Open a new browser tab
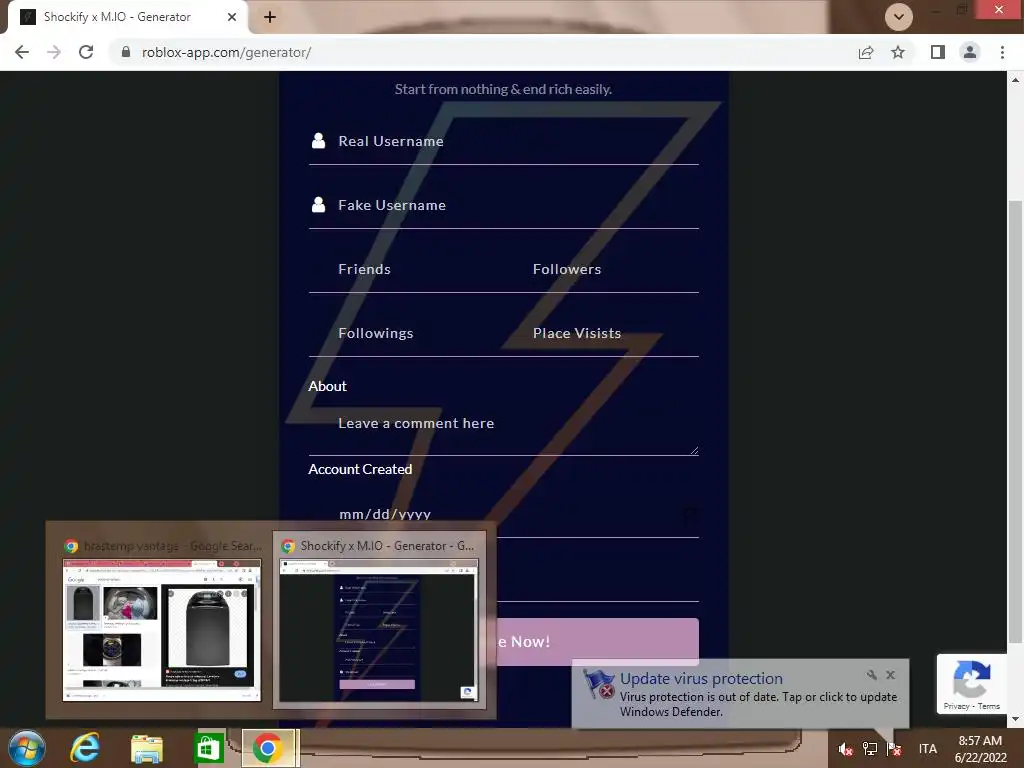The height and width of the screenshot is (768, 1024). (x=270, y=17)
